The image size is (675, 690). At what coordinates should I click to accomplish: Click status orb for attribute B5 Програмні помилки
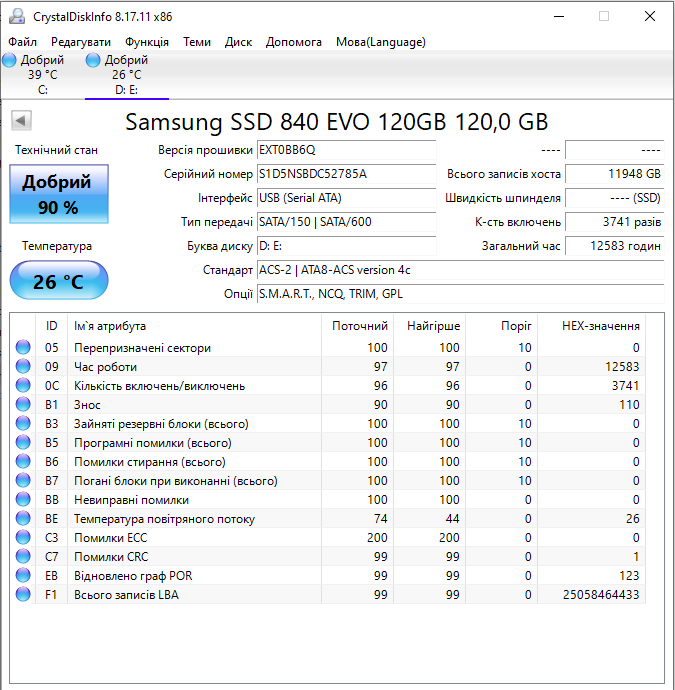pyautogui.click(x=23, y=442)
